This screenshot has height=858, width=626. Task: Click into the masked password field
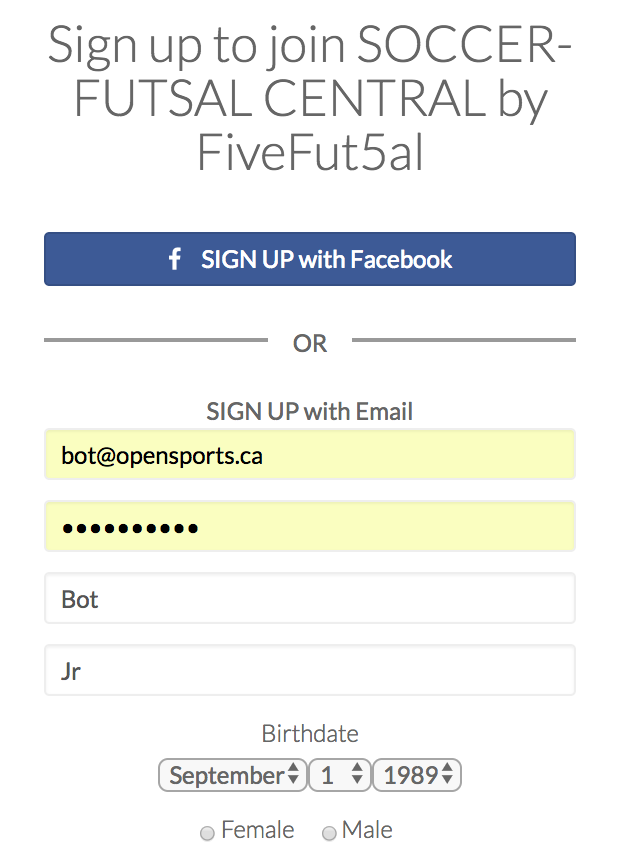pyautogui.click(x=310, y=527)
